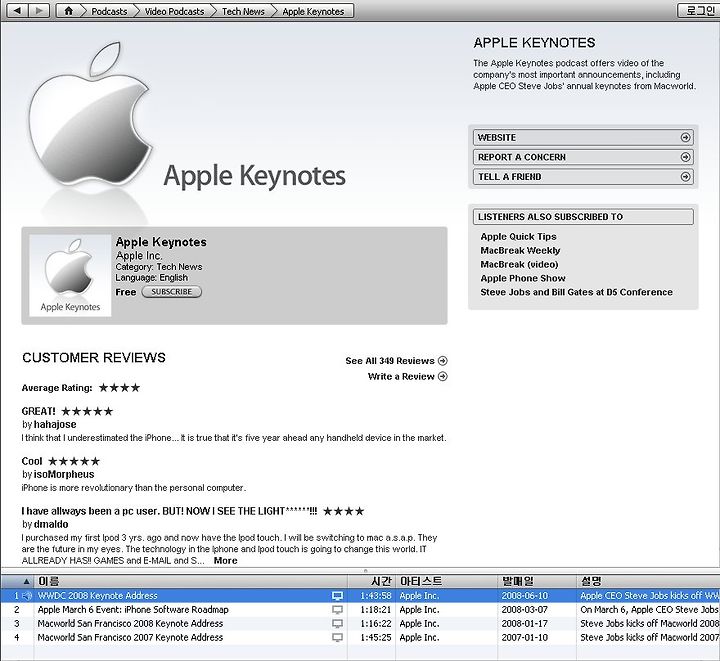Screen dimensions: 720x661
Task: Sort by the 설명 description column header
Action: coord(648,582)
